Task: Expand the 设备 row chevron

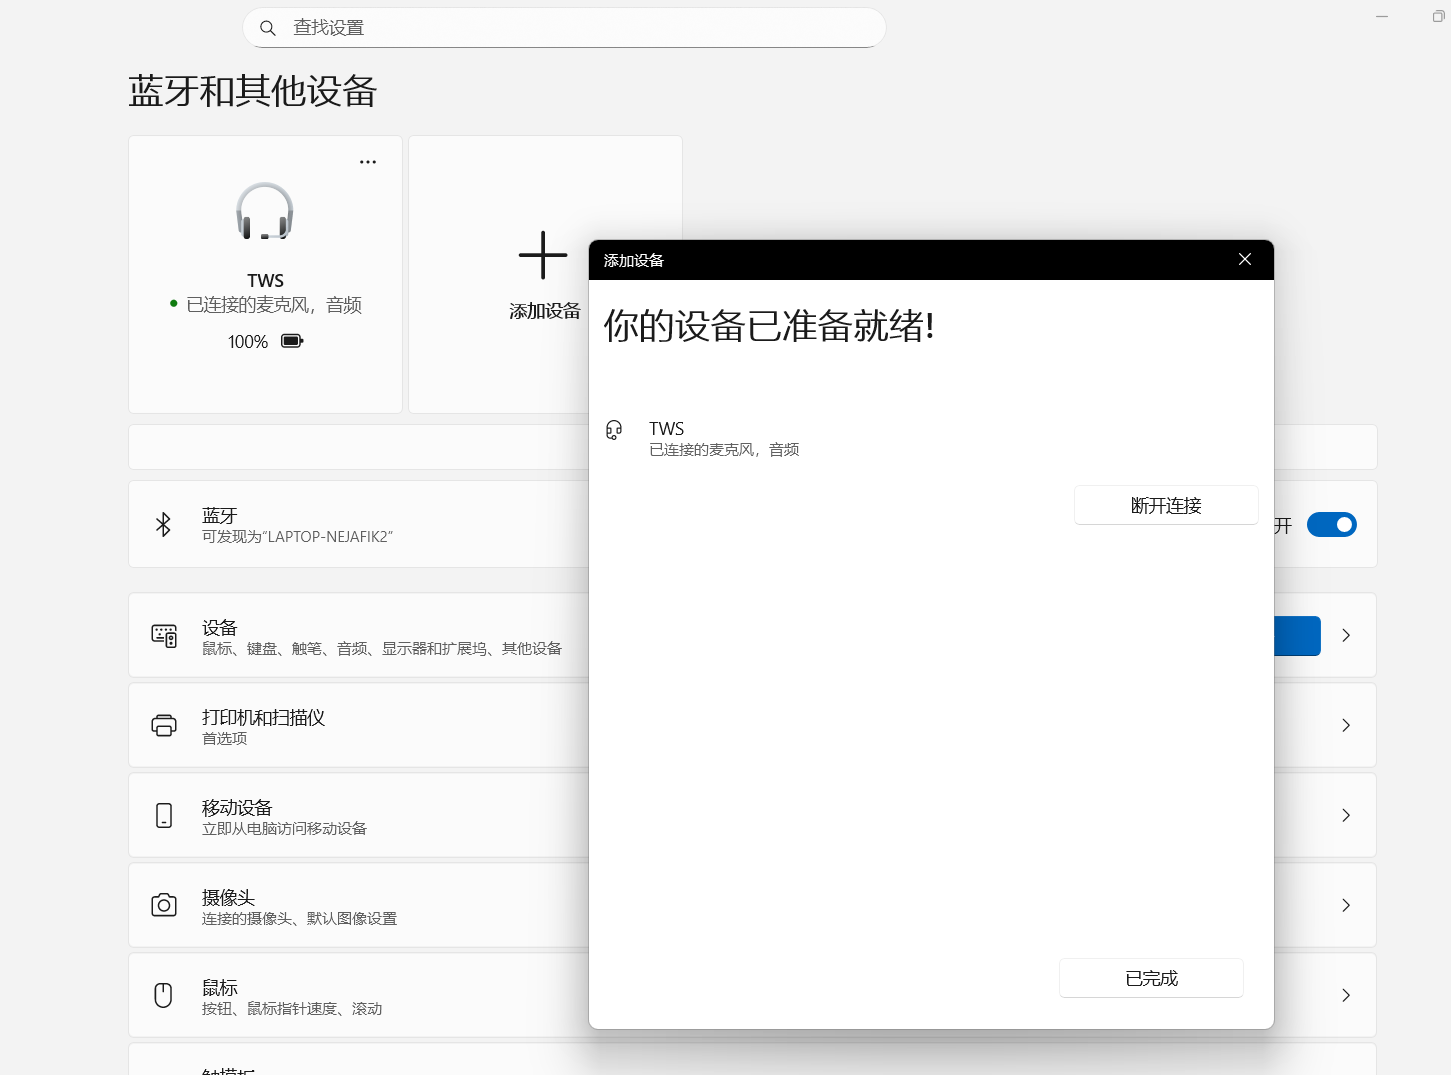Action: tap(1346, 635)
